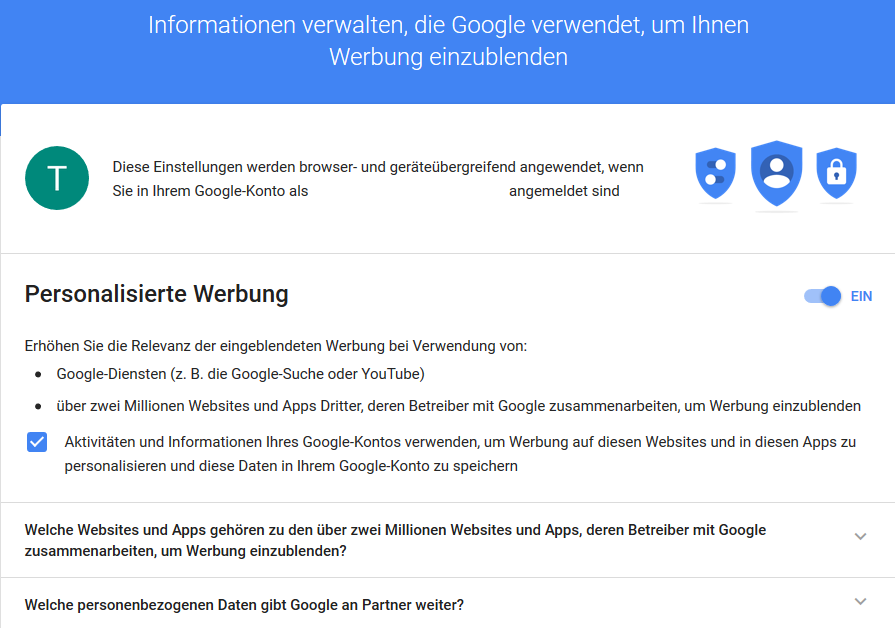
Task: Open the 'Welche Websites und Apps gehören' question
Action: click(395, 540)
